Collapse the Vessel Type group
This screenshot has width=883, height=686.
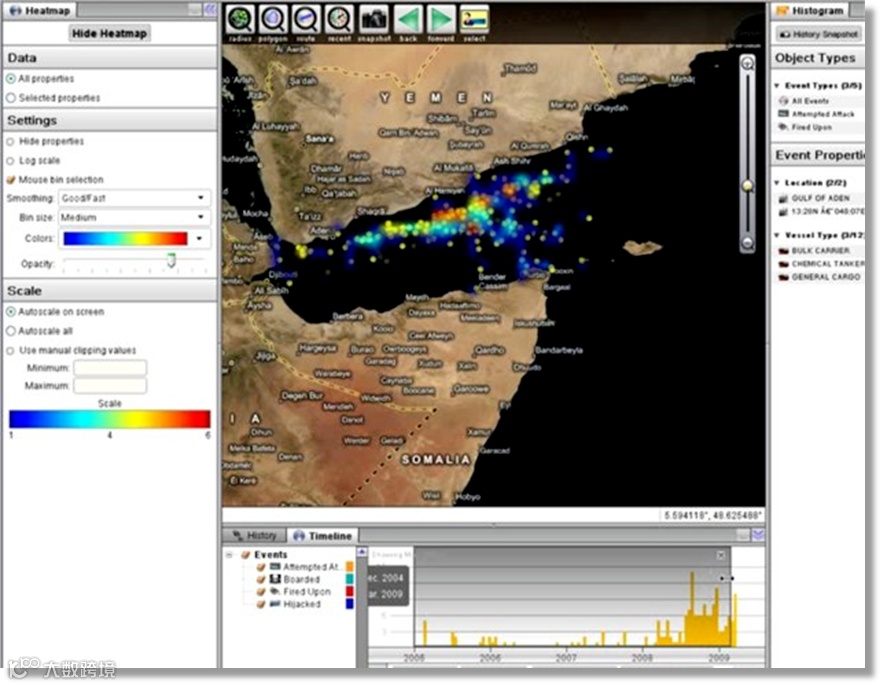(777, 235)
